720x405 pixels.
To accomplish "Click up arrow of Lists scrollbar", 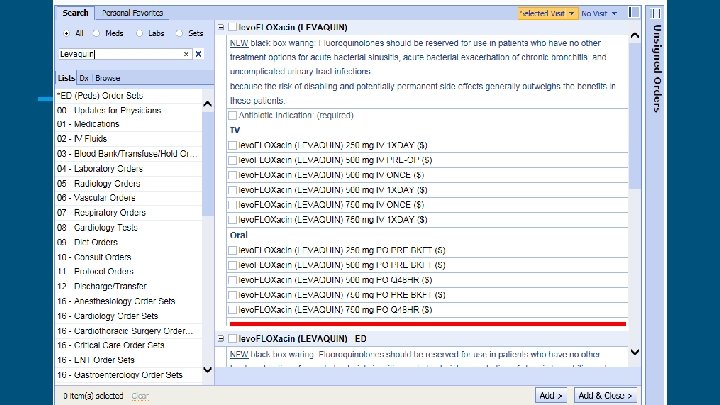I will point(208,104).
